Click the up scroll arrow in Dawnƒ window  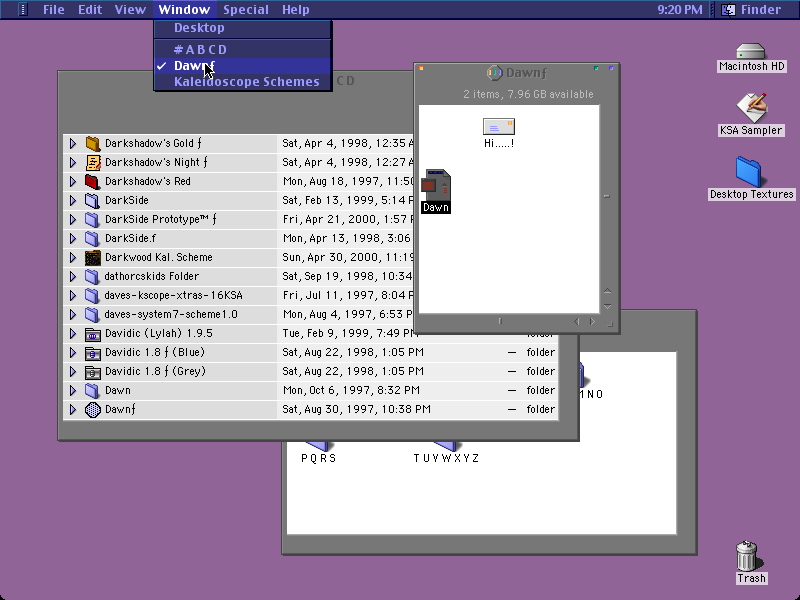coord(607,291)
